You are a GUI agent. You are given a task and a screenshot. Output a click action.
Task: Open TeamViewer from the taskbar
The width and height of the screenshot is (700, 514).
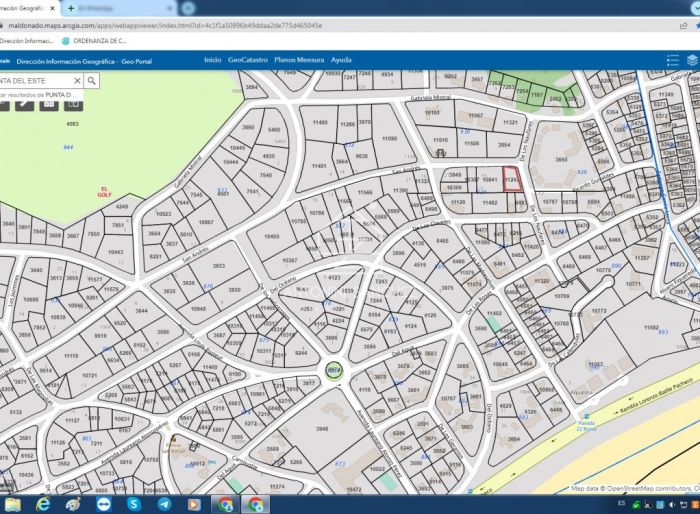click(x=104, y=505)
